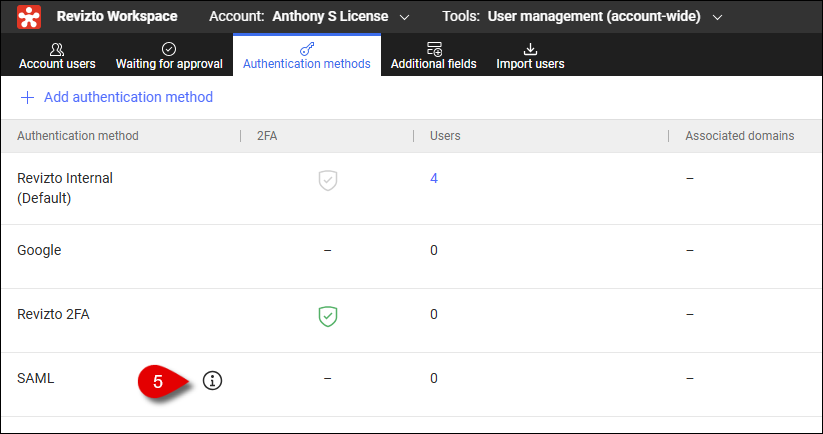Click the Associated domains column header

point(740,136)
